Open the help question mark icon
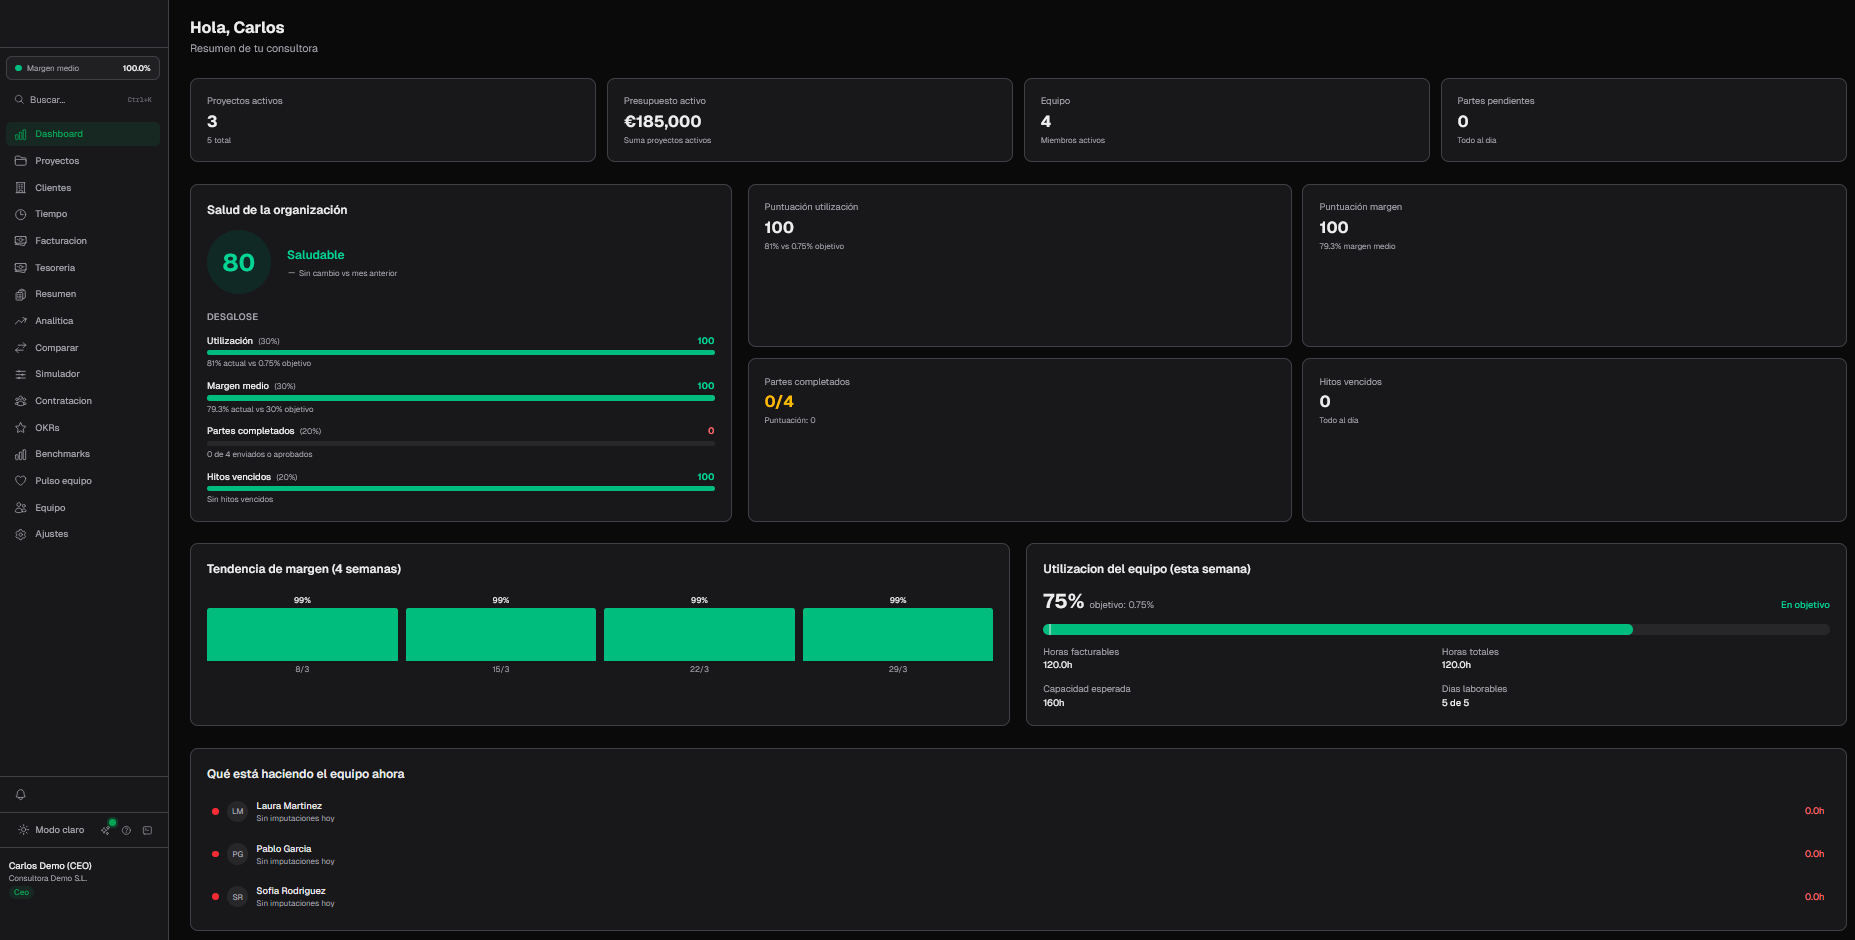The width and height of the screenshot is (1855, 940). 126,830
